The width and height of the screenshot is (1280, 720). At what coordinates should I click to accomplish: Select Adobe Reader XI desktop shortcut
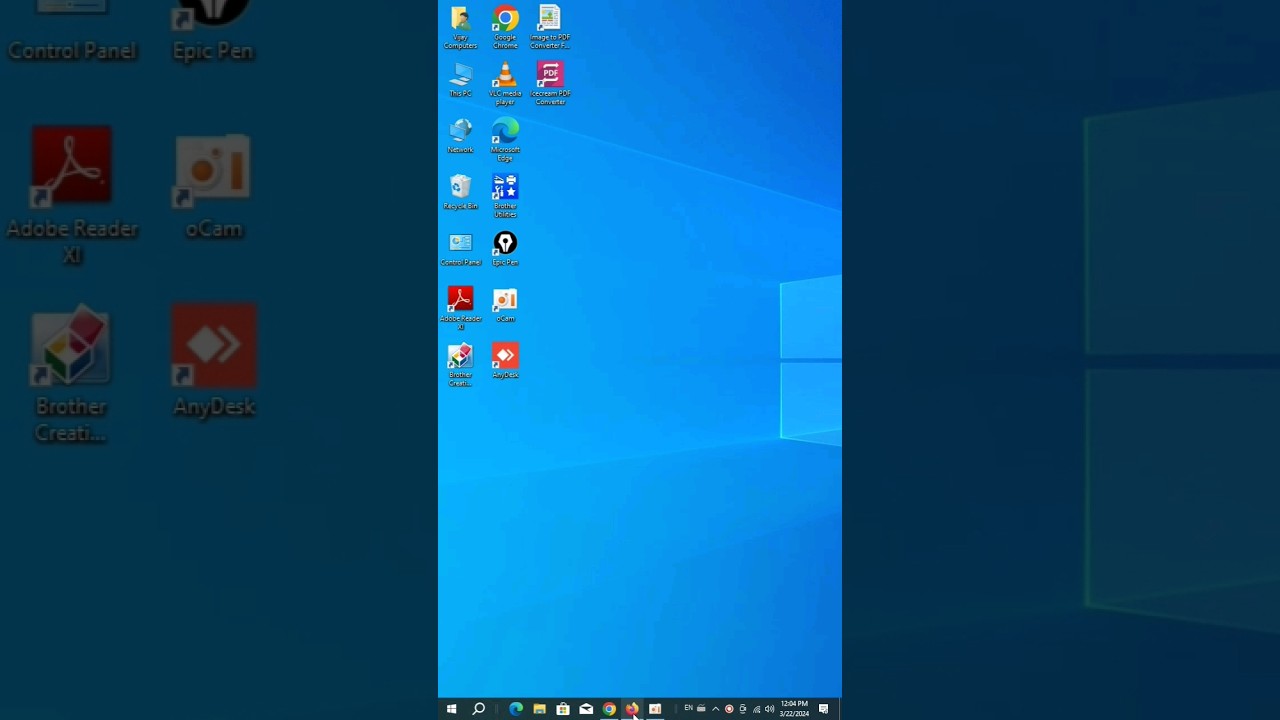(x=460, y=308)
